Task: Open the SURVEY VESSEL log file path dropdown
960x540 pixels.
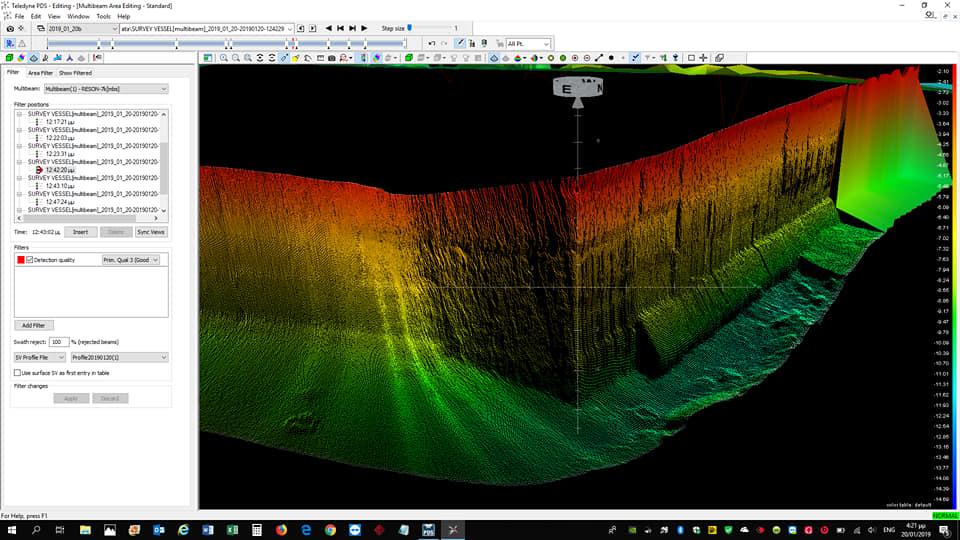Action: [206, 28]
